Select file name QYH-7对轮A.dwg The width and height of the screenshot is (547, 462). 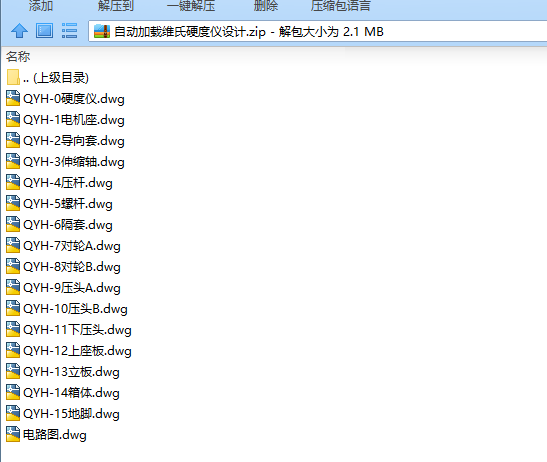point(72,246)
